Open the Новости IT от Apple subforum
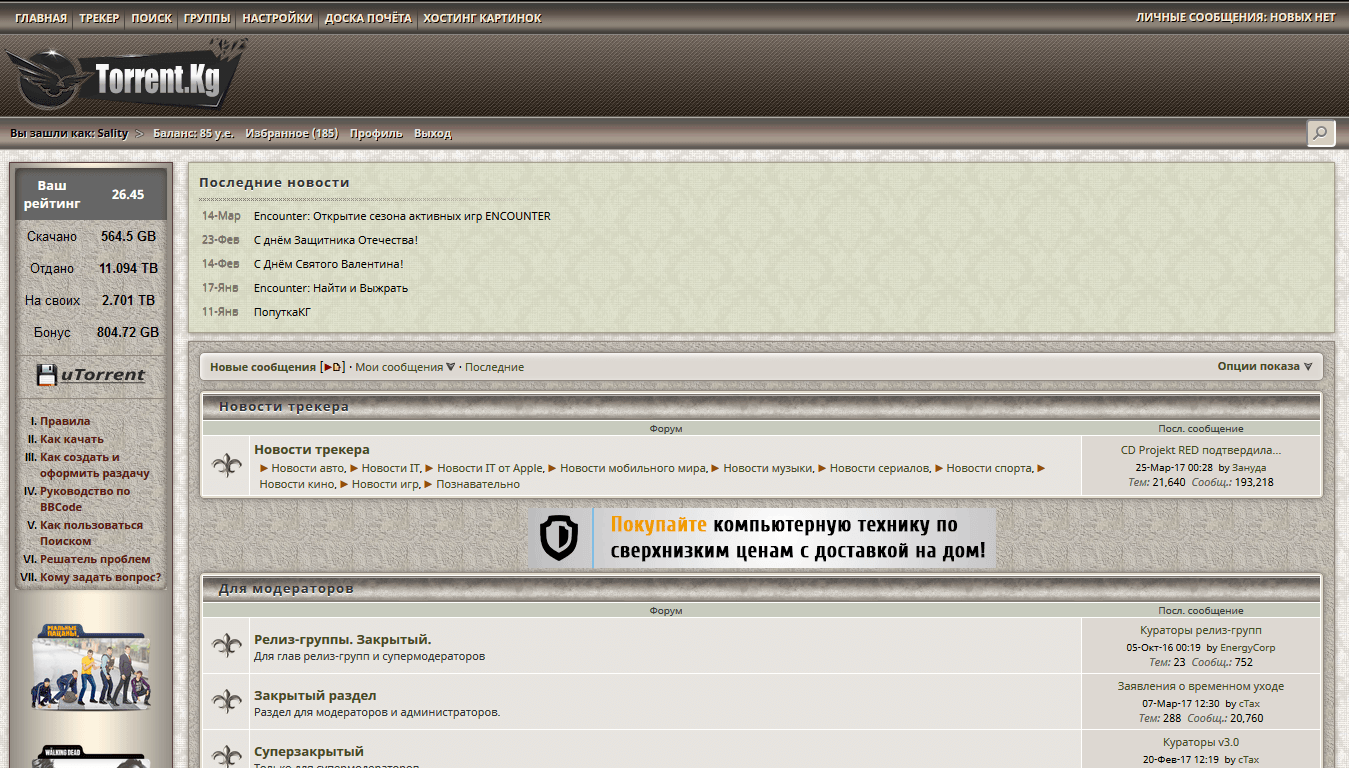Screen dimensions: 1349x768 490,468
